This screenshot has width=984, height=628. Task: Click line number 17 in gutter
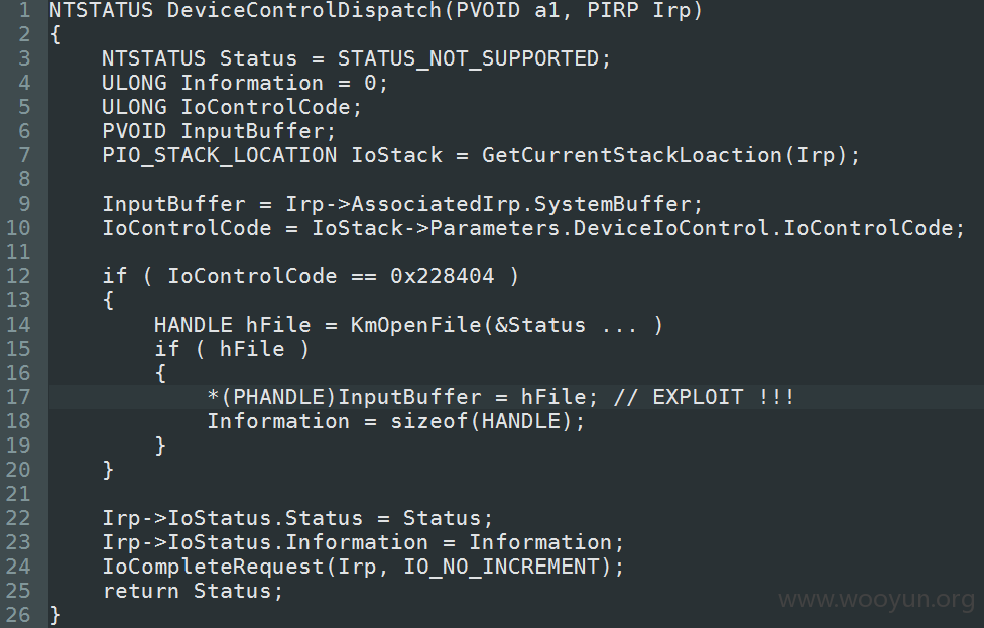(18, 397)
